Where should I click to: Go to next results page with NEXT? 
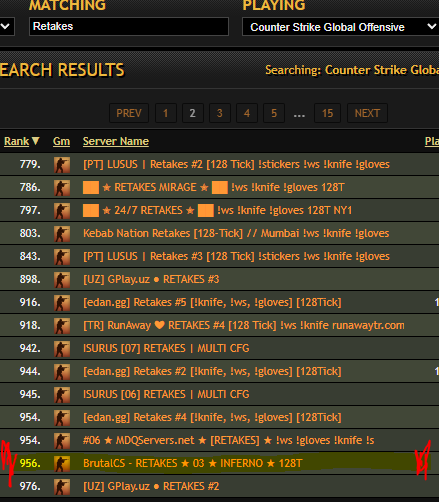click(x=367, y=113)
